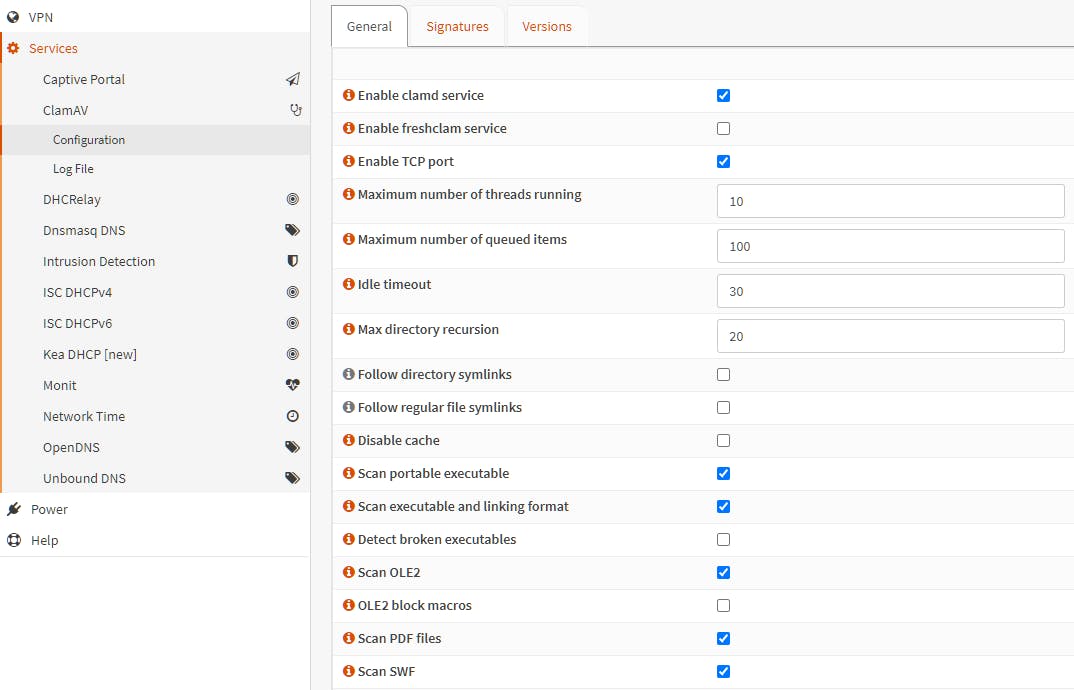Viewport: 1074px width, 690px height.
Task: Open the Versions tab
Action: 546,27
